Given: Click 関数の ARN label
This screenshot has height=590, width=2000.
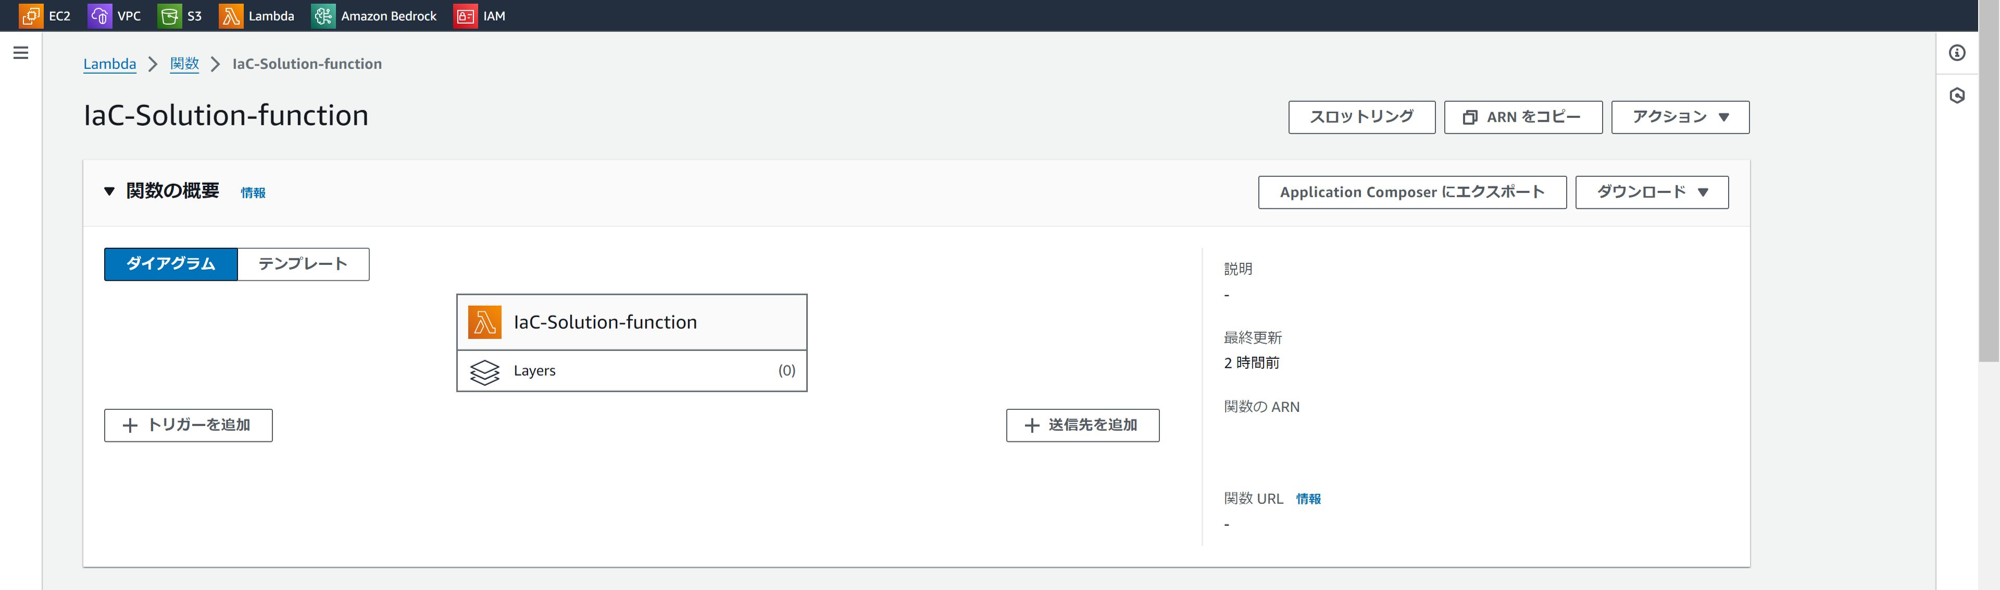Looking at the screenshot, I should [x=1262, y=407].
